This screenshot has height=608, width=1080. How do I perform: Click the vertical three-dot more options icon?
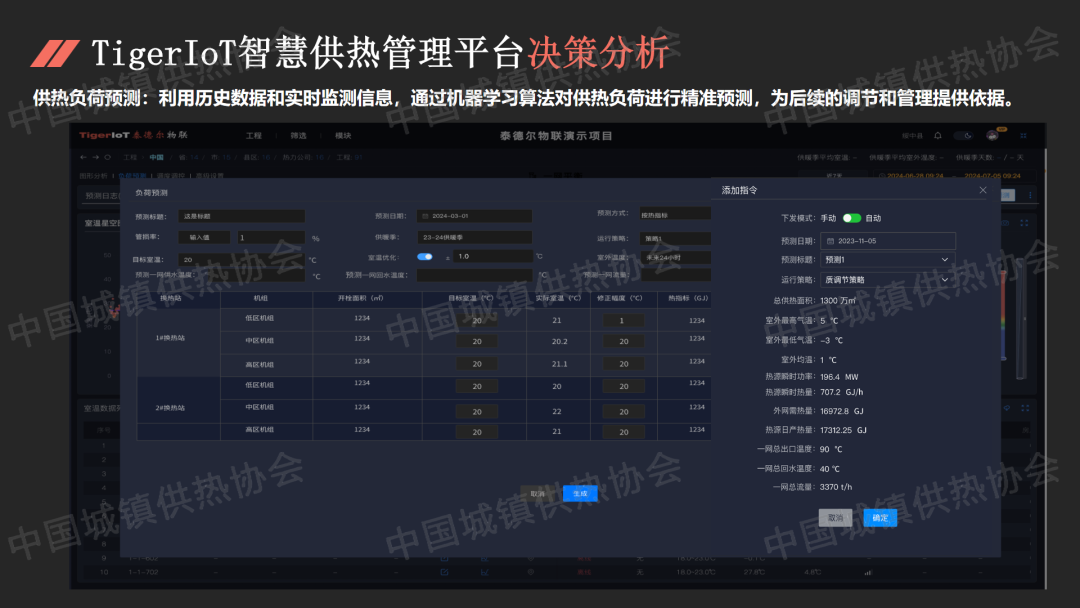[1031, 195]
